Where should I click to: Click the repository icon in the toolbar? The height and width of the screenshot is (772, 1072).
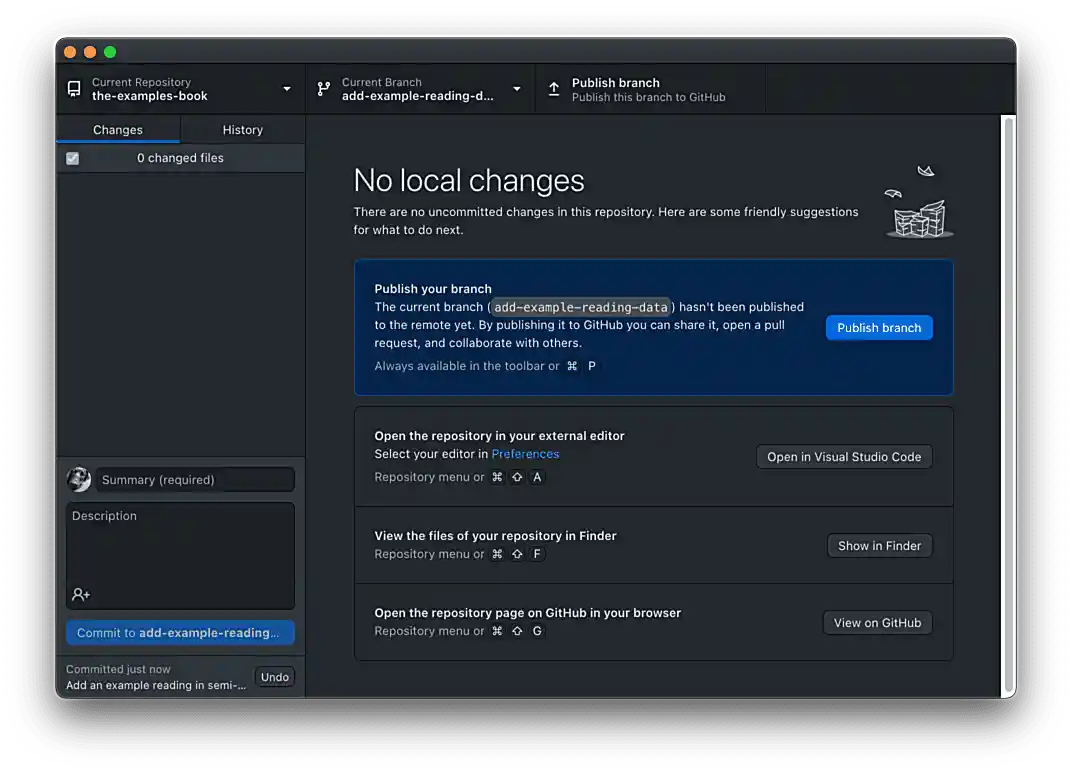pos(74,89)
